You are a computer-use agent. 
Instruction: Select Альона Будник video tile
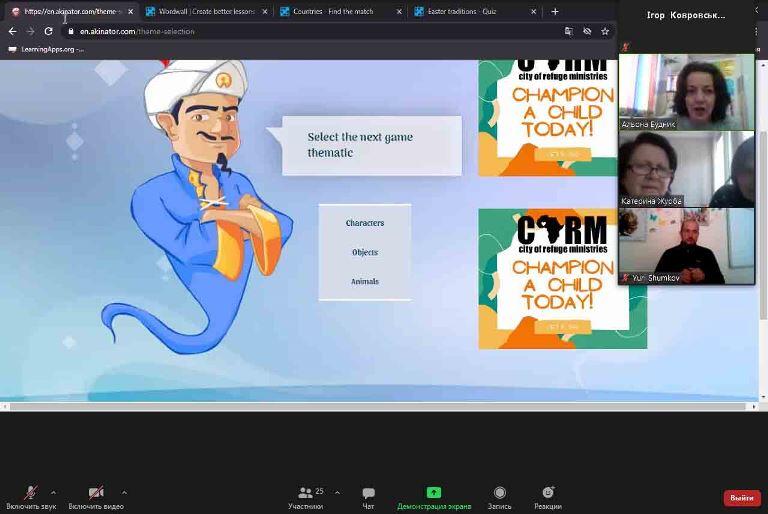(686, 92)
